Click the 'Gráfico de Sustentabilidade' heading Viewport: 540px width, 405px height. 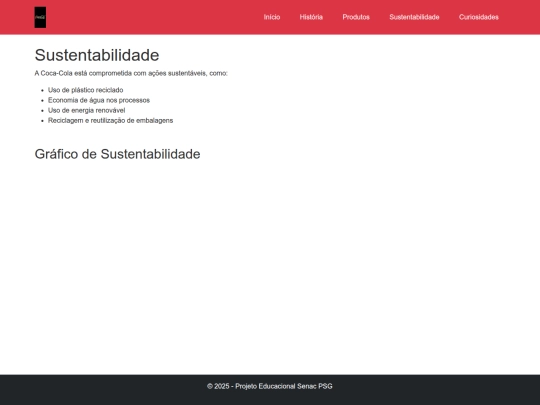(x=117, y=154)
